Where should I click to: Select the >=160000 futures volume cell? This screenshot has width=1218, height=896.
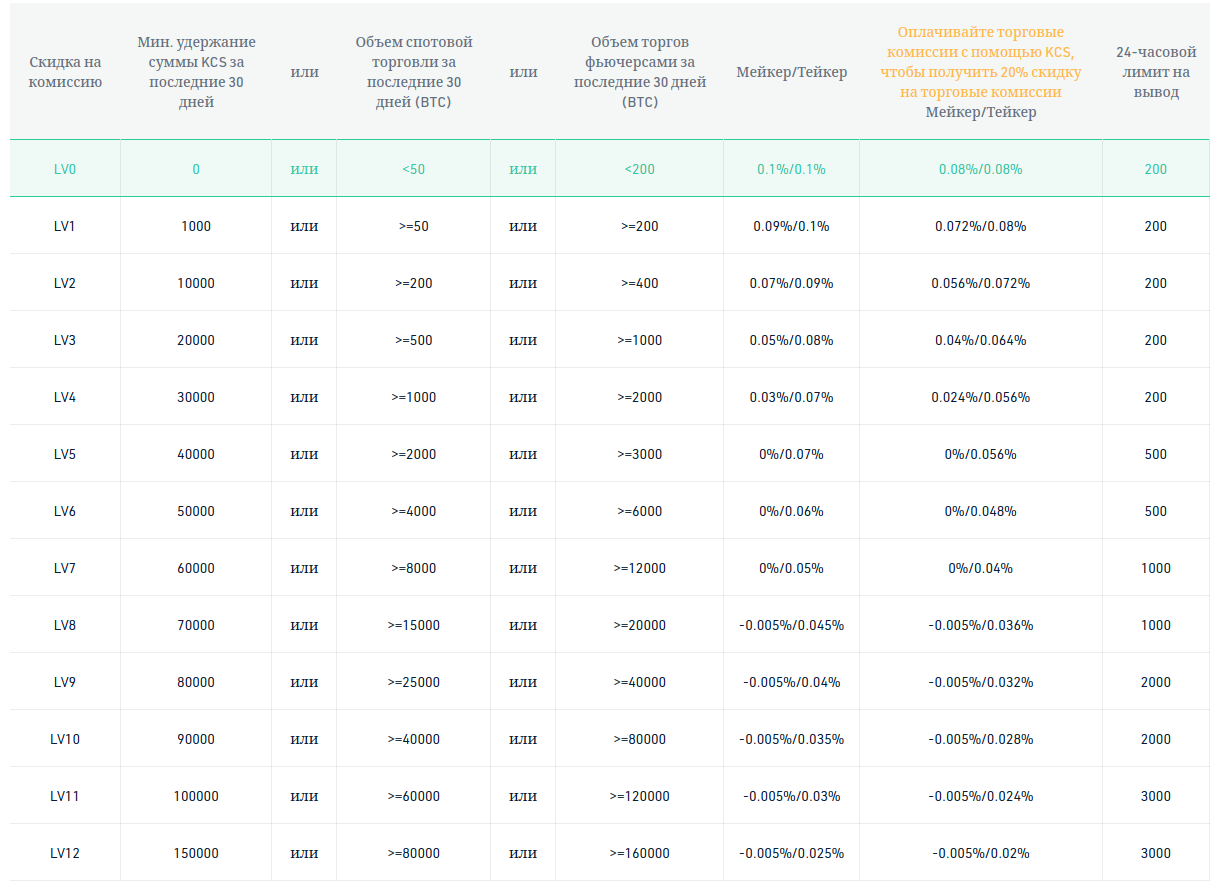(x=639, y=853)
